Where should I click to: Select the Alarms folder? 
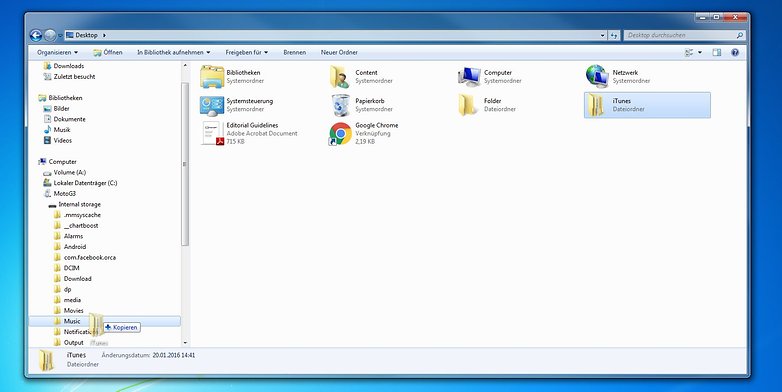coord(68,236)
